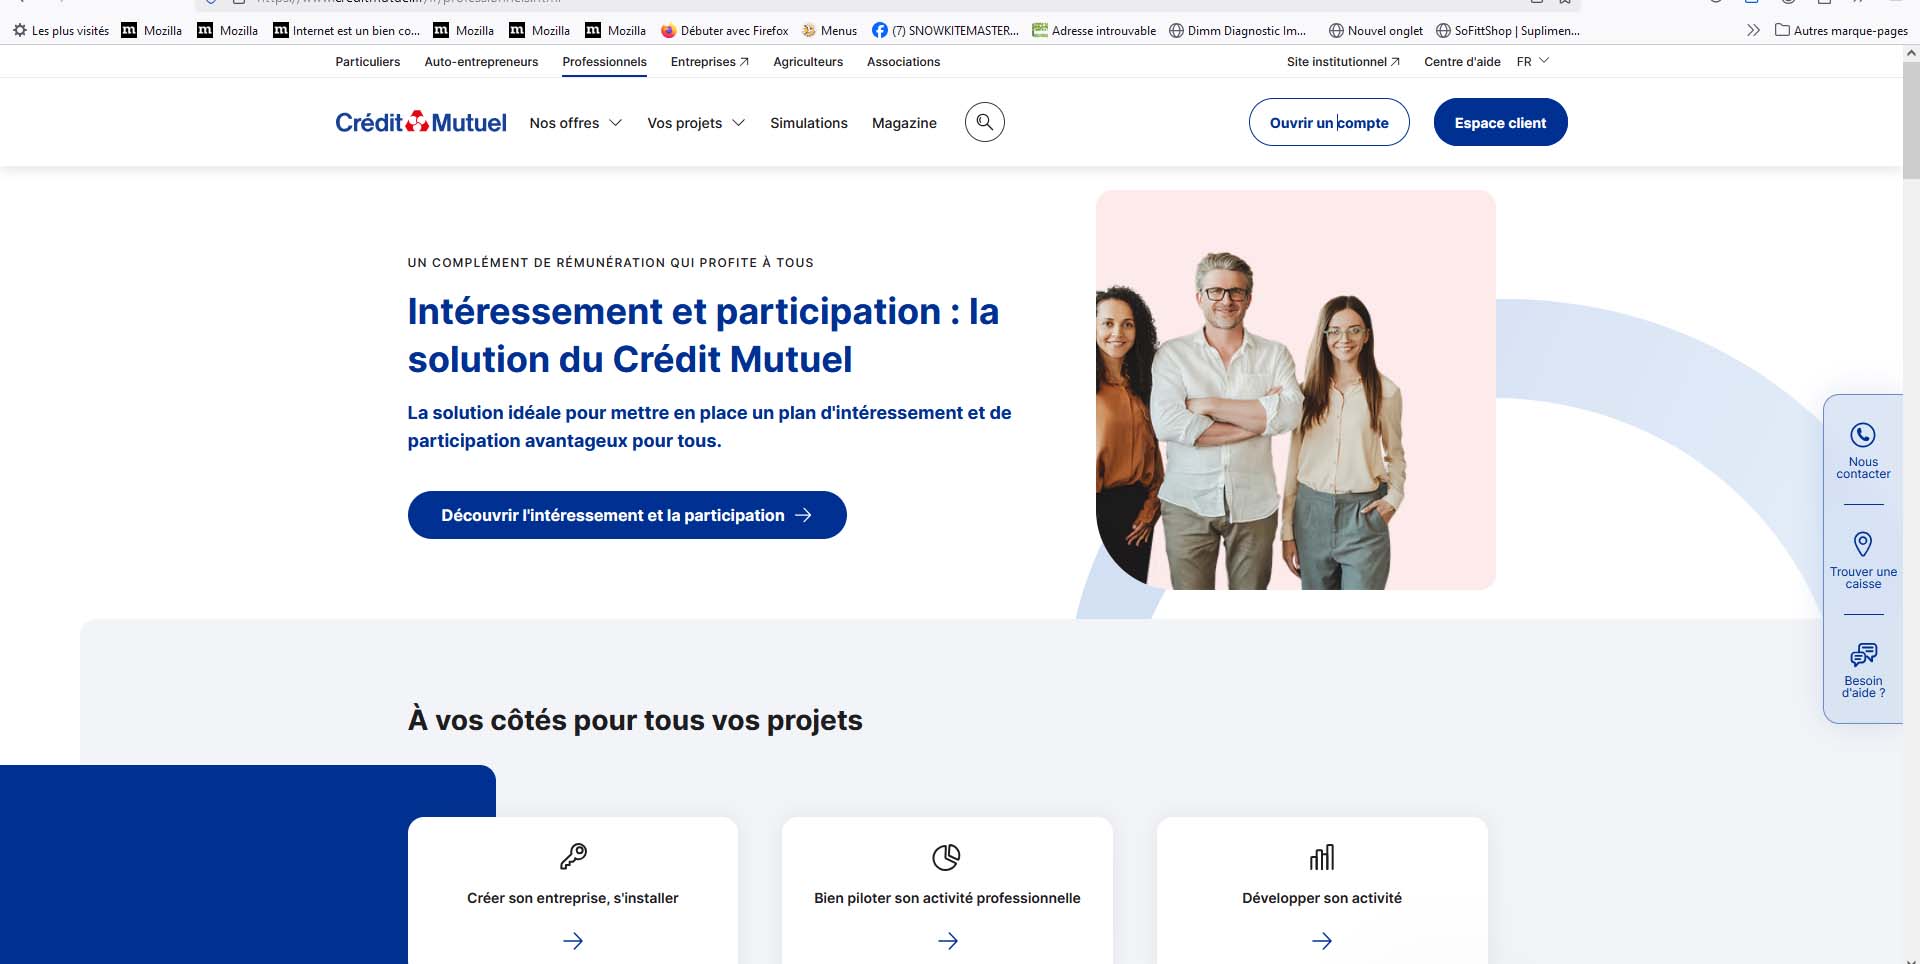
Task: Open the Entreprises external tab
Action: (710, 61)
